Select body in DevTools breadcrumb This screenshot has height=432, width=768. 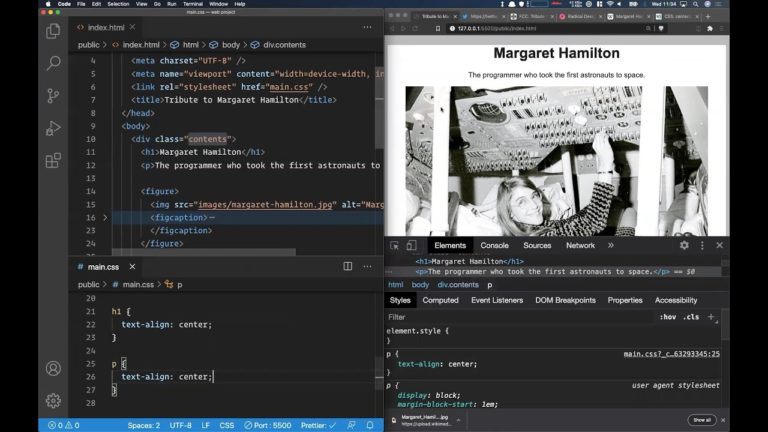420,285
